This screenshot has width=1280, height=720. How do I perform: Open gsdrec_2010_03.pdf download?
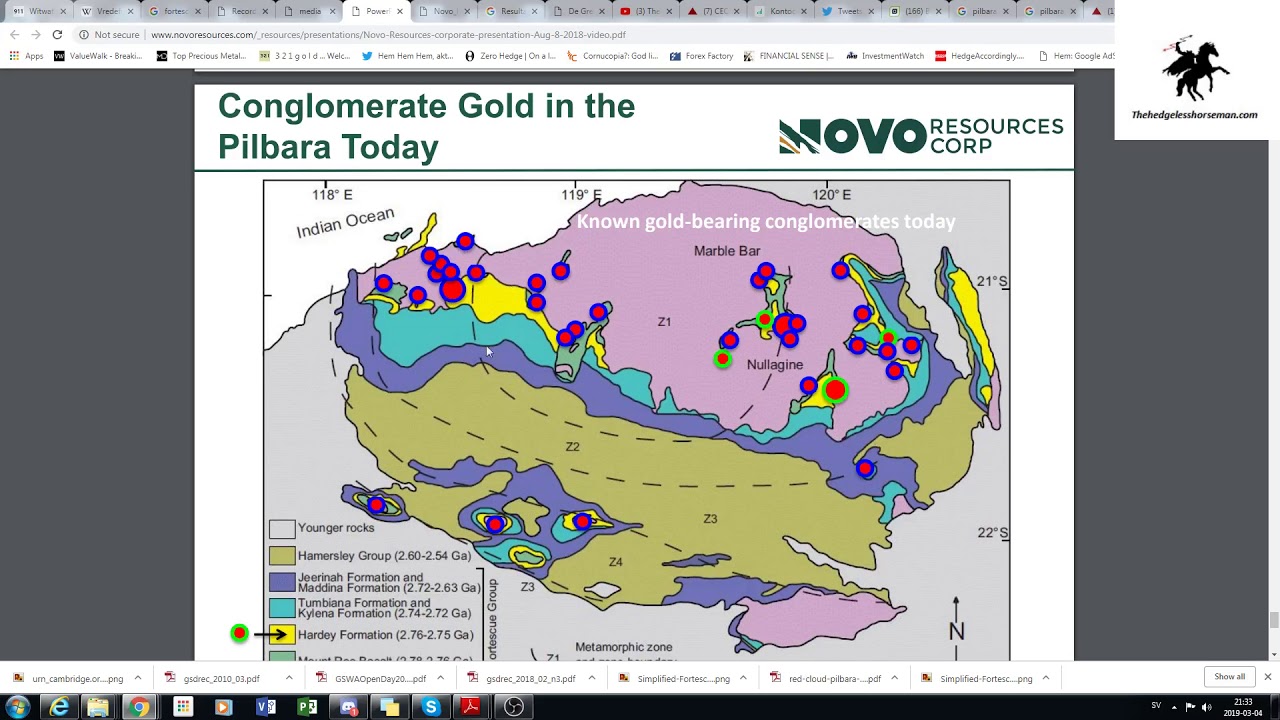[212, 678]
